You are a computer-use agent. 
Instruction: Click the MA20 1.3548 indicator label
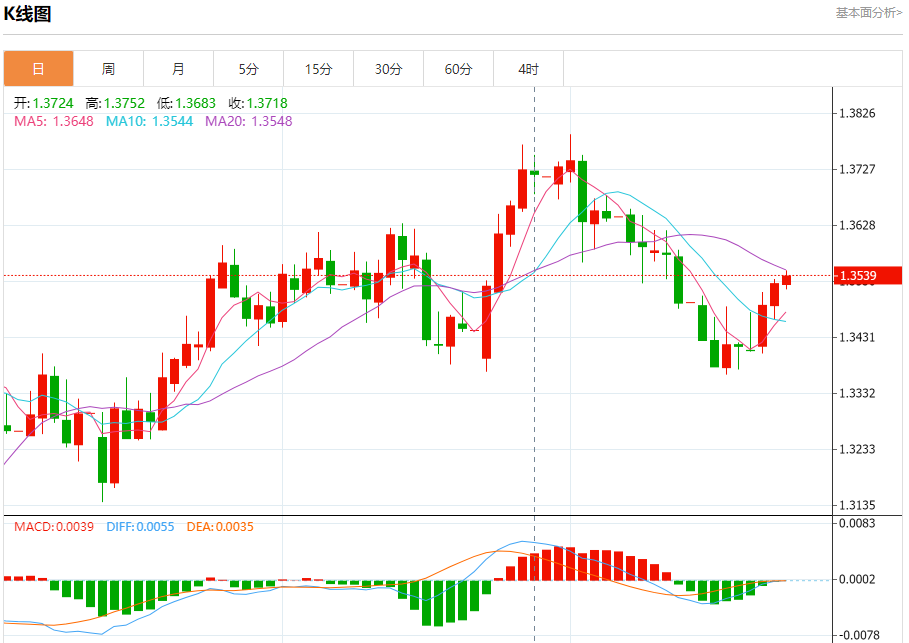[248, 121]
